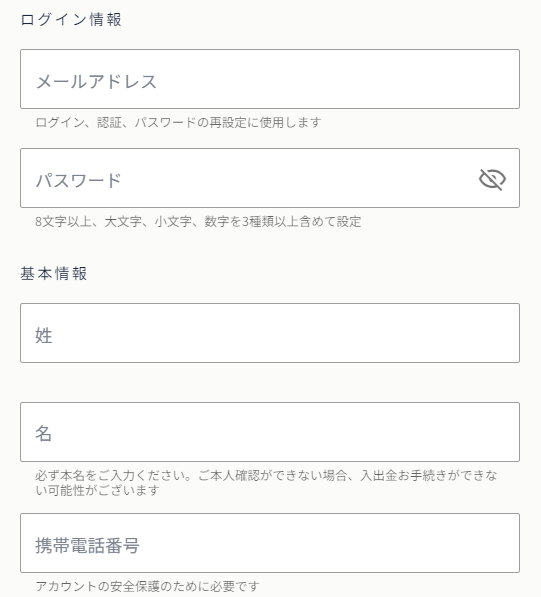Click the email hint about ログイン、認証、パスワードの再設定
Viewport: 541px width, 597px height.
pyautogui.click(x=178, y=123)
